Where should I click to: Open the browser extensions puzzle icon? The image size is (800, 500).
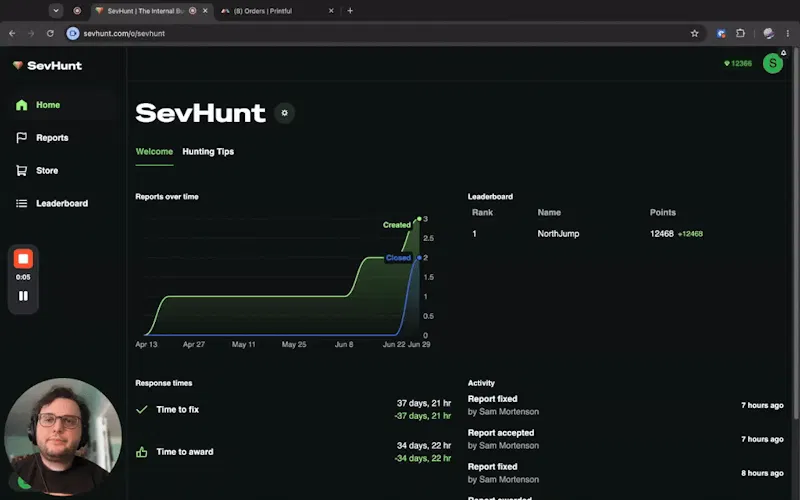[x=740, y=33]
